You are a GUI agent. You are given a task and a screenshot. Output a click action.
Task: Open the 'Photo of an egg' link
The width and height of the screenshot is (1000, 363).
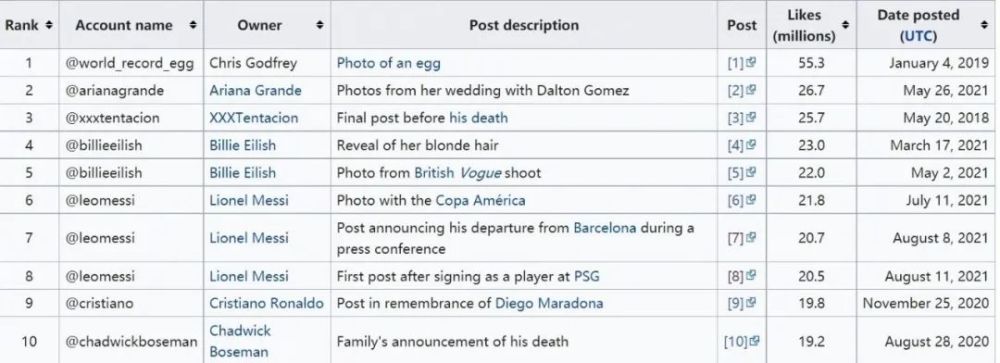388,63
